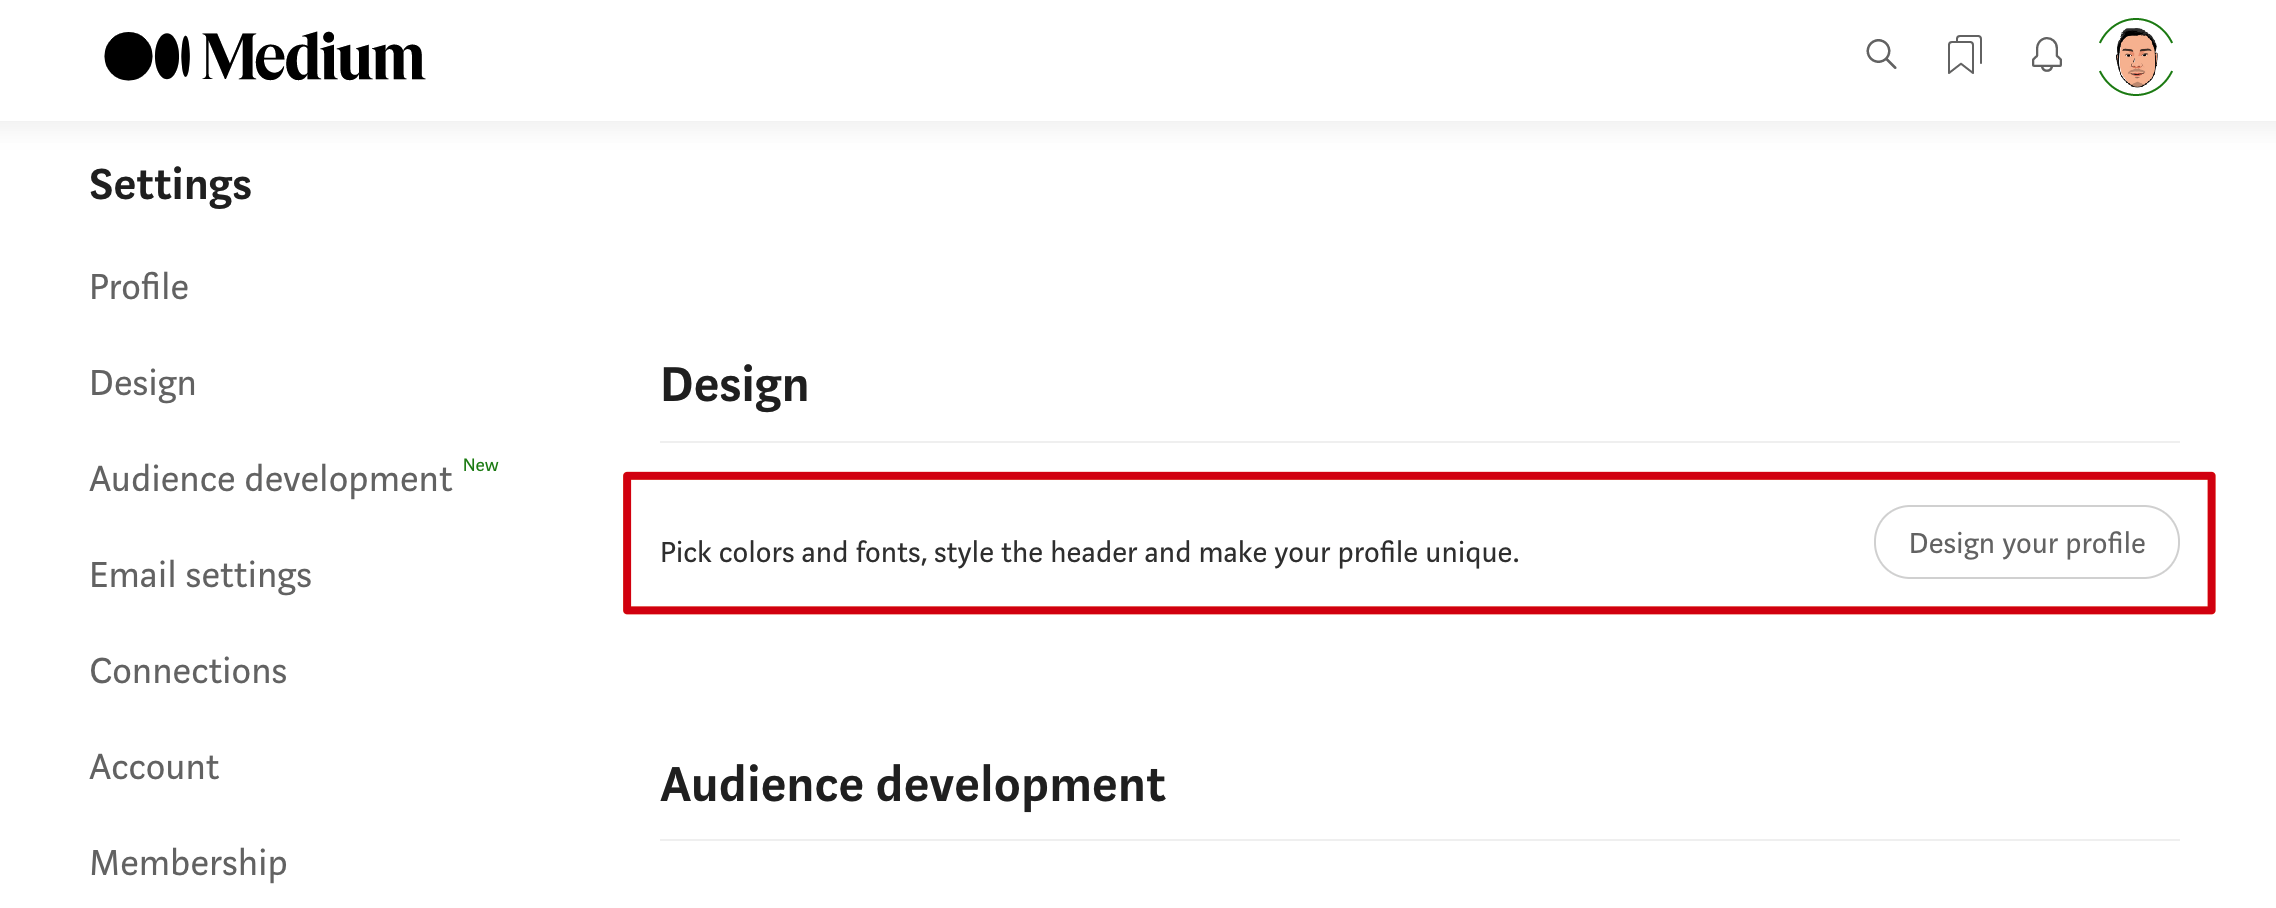Click the Medium wordmark text
2276x908 pixels.
pos(314,57)
